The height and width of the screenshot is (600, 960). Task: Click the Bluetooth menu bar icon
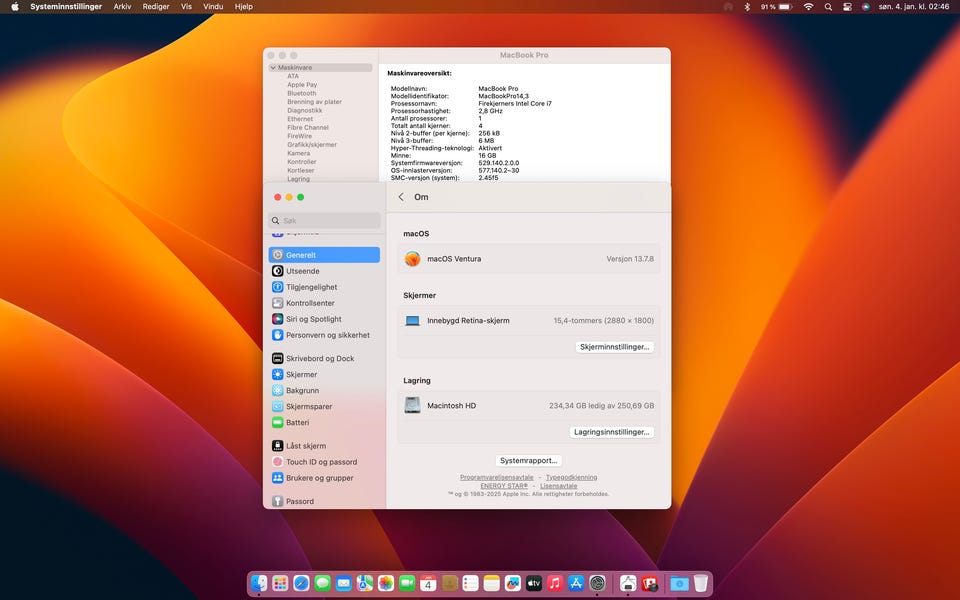point(747,7)
